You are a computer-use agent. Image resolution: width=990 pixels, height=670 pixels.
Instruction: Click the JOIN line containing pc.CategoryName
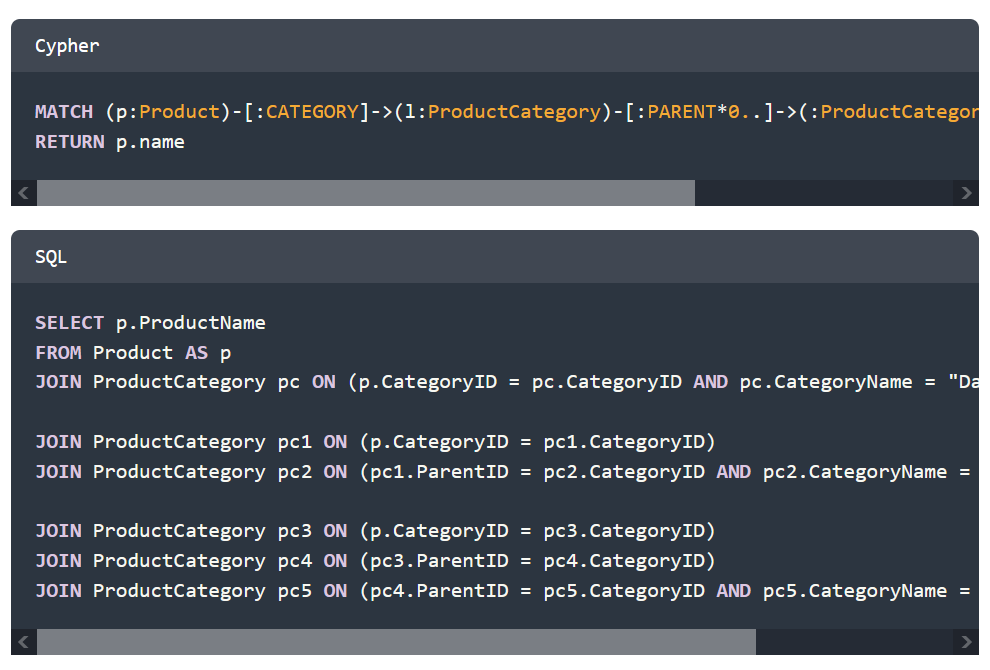(x=507, y=382)
